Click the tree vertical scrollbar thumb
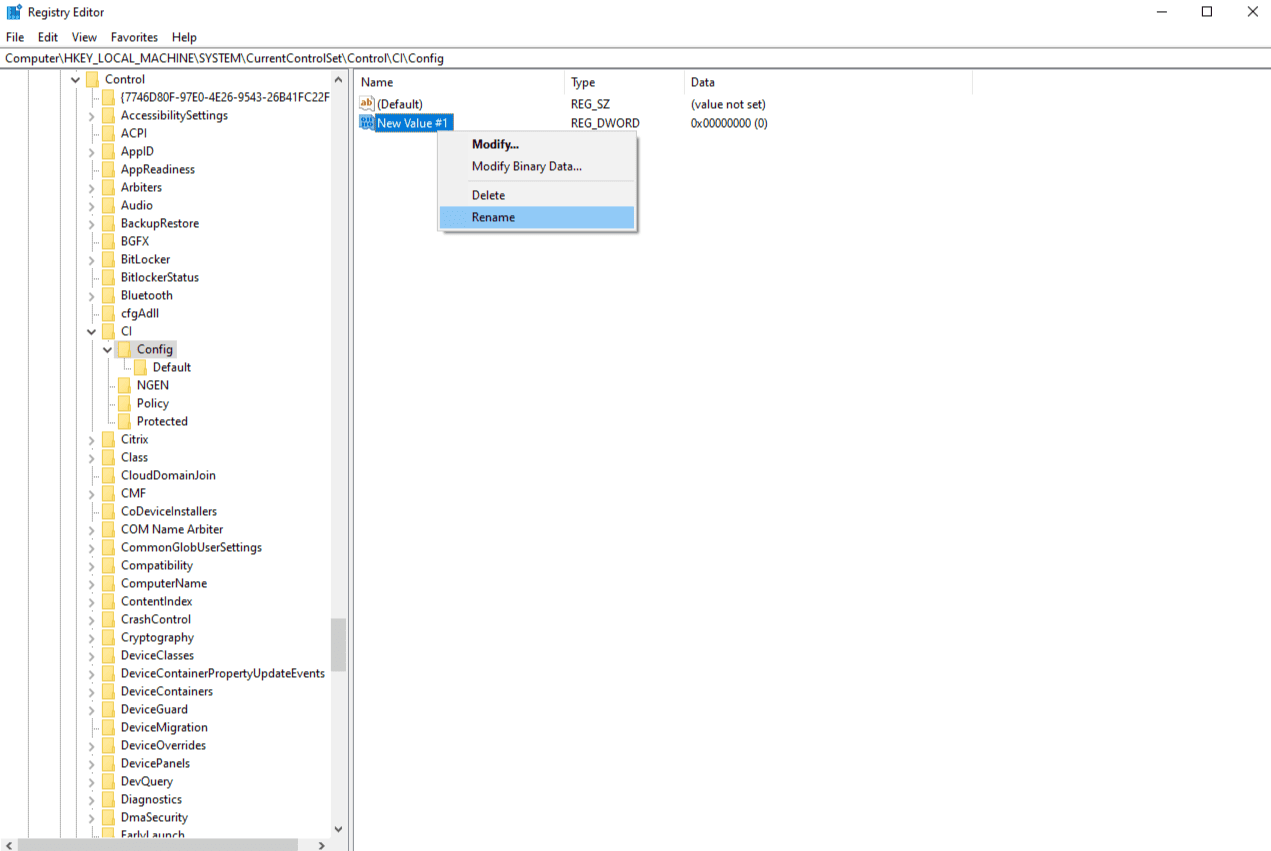1271x851 pixels. [x=338, y=644]
